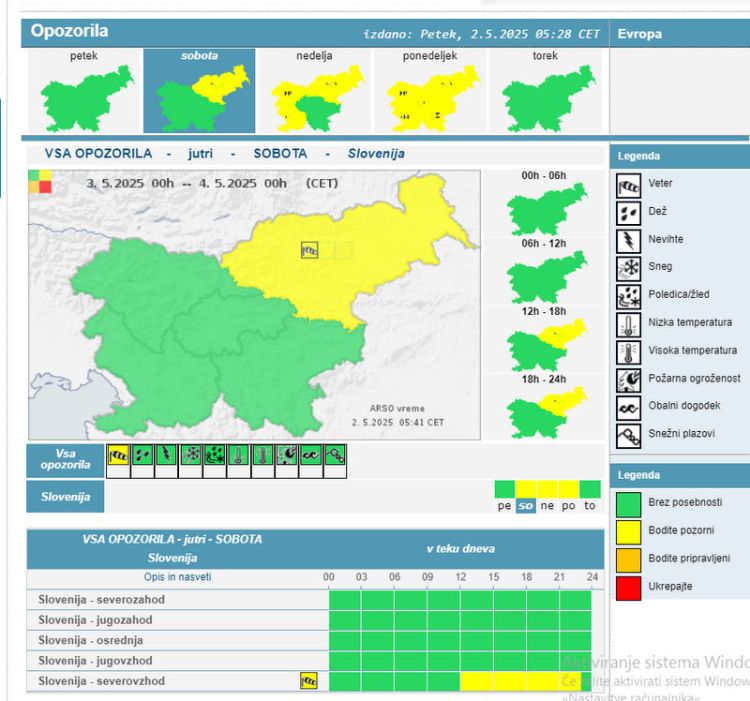This screenshot has height=701, width=750.
Task: Show the 18h - 24h map thumbnail
Action: click(544, 409)
